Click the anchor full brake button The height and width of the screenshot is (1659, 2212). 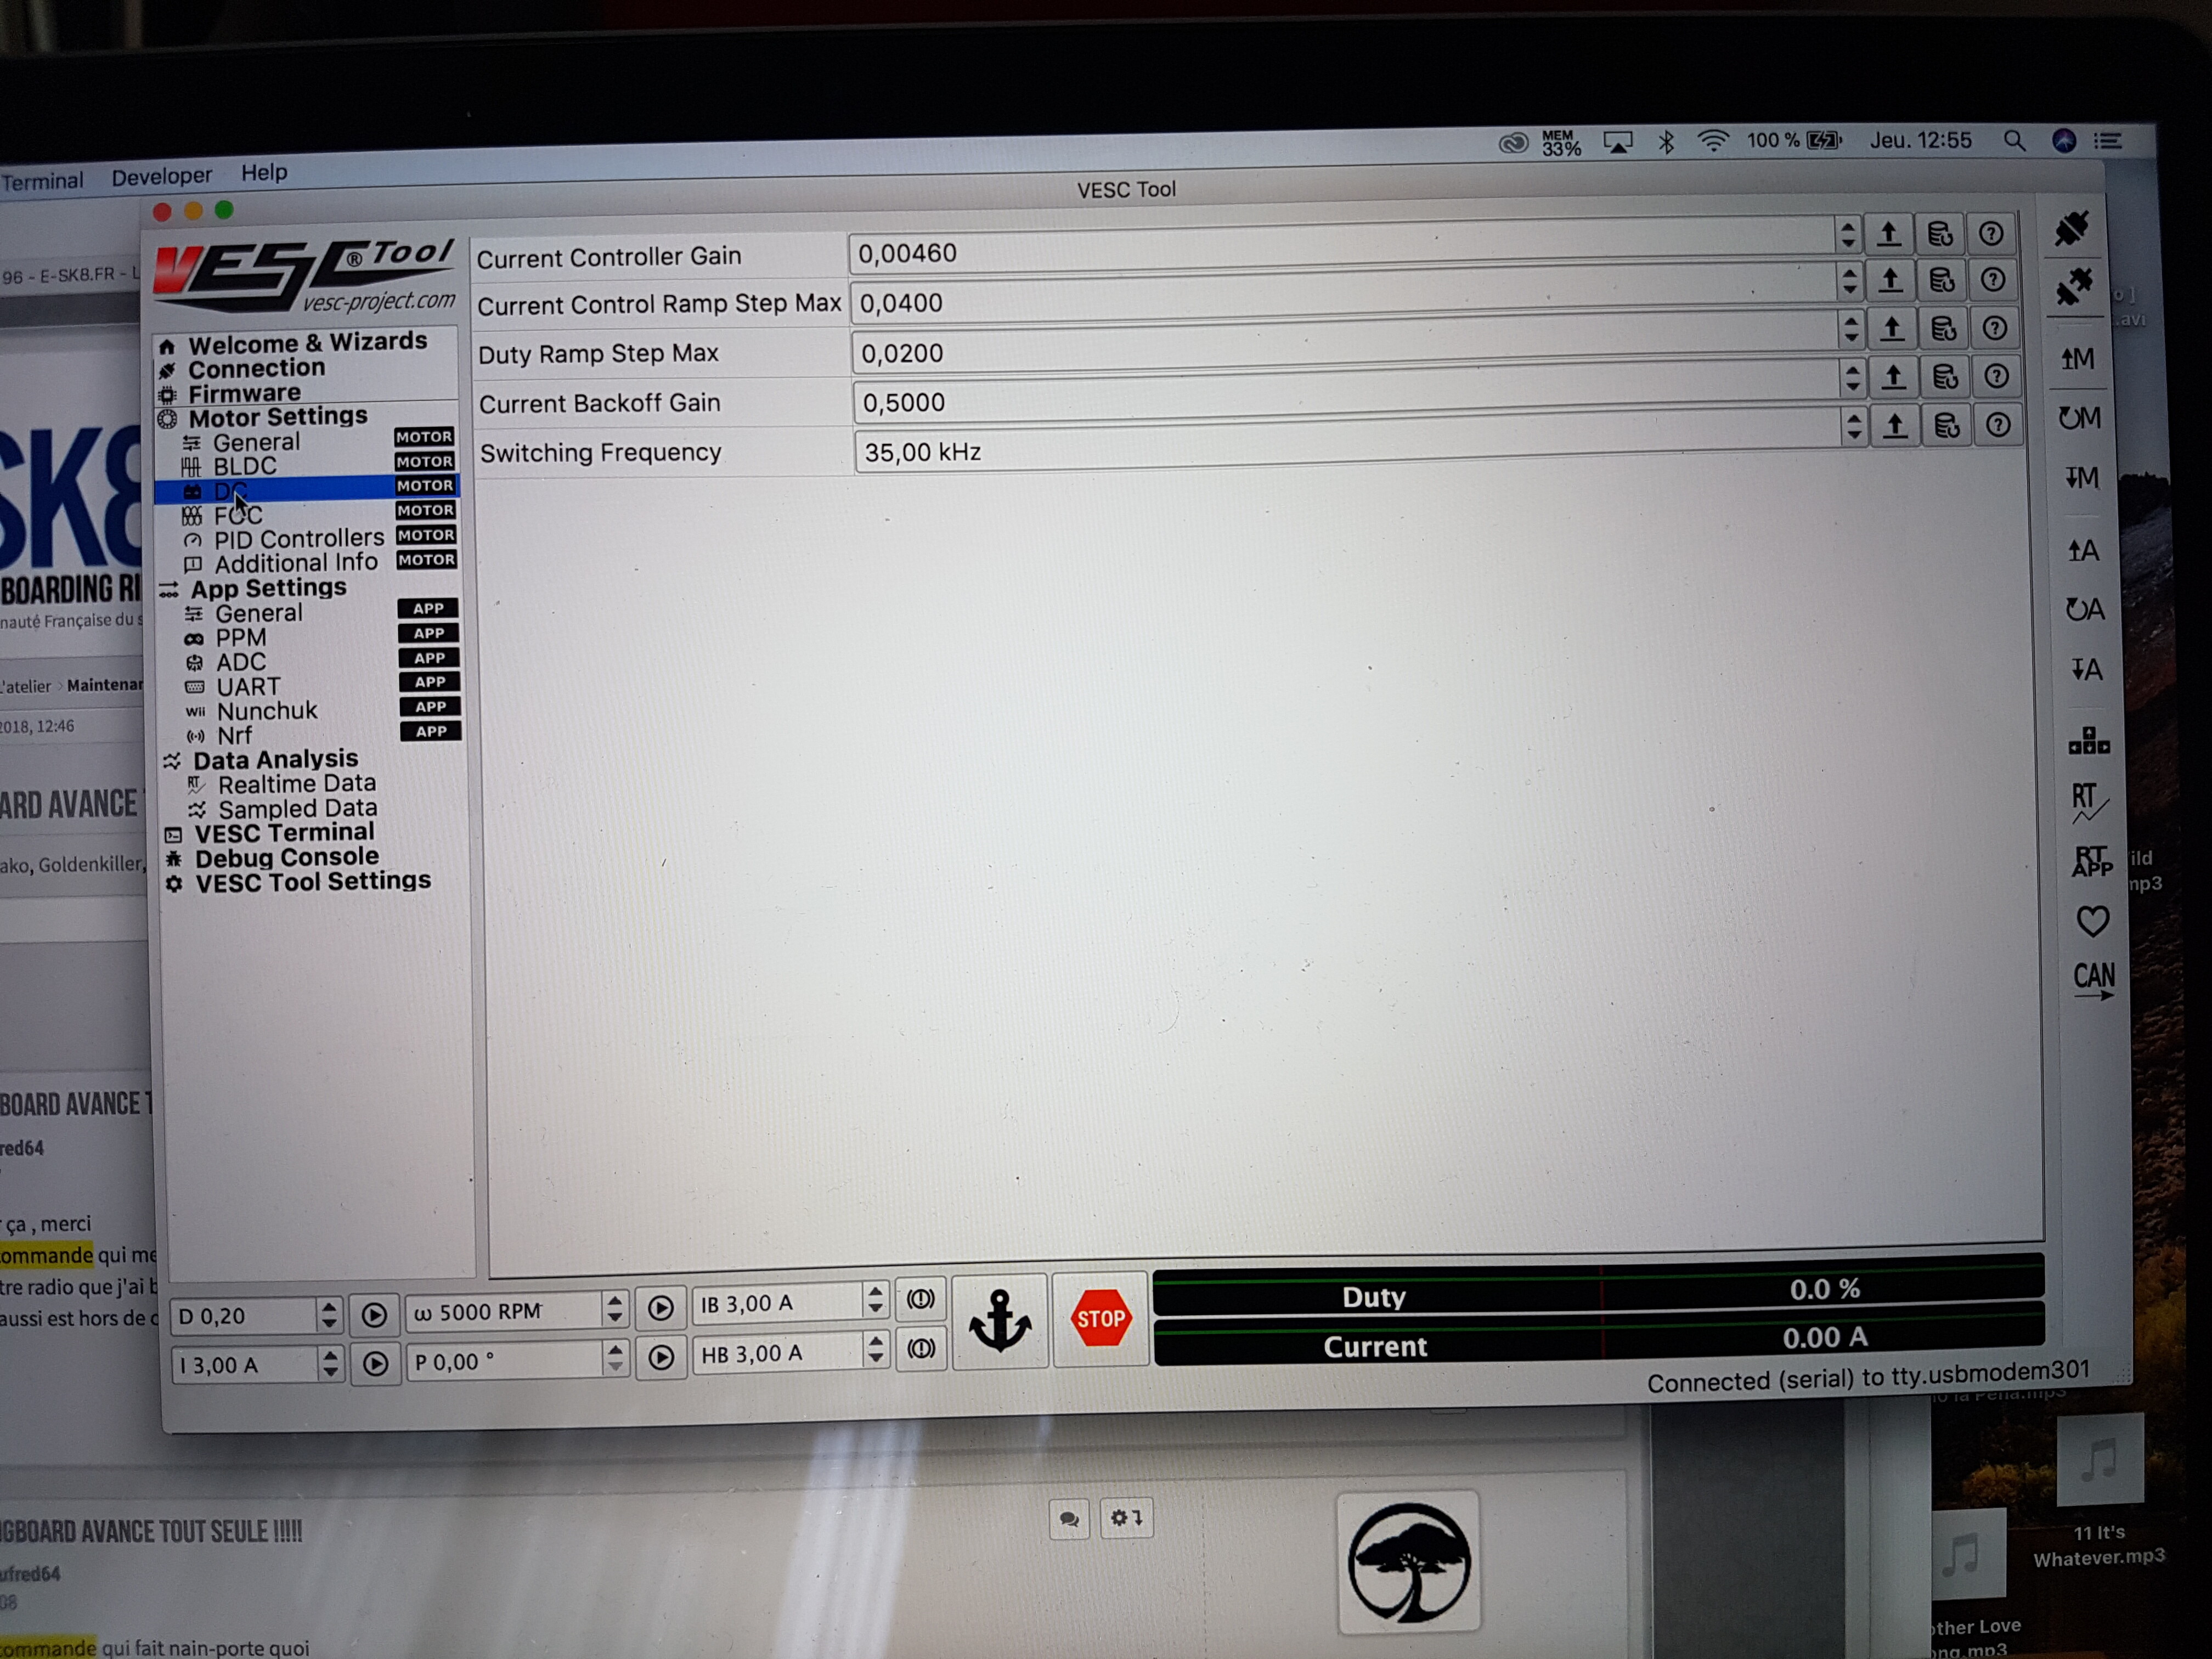(x=1000, y=1320)
